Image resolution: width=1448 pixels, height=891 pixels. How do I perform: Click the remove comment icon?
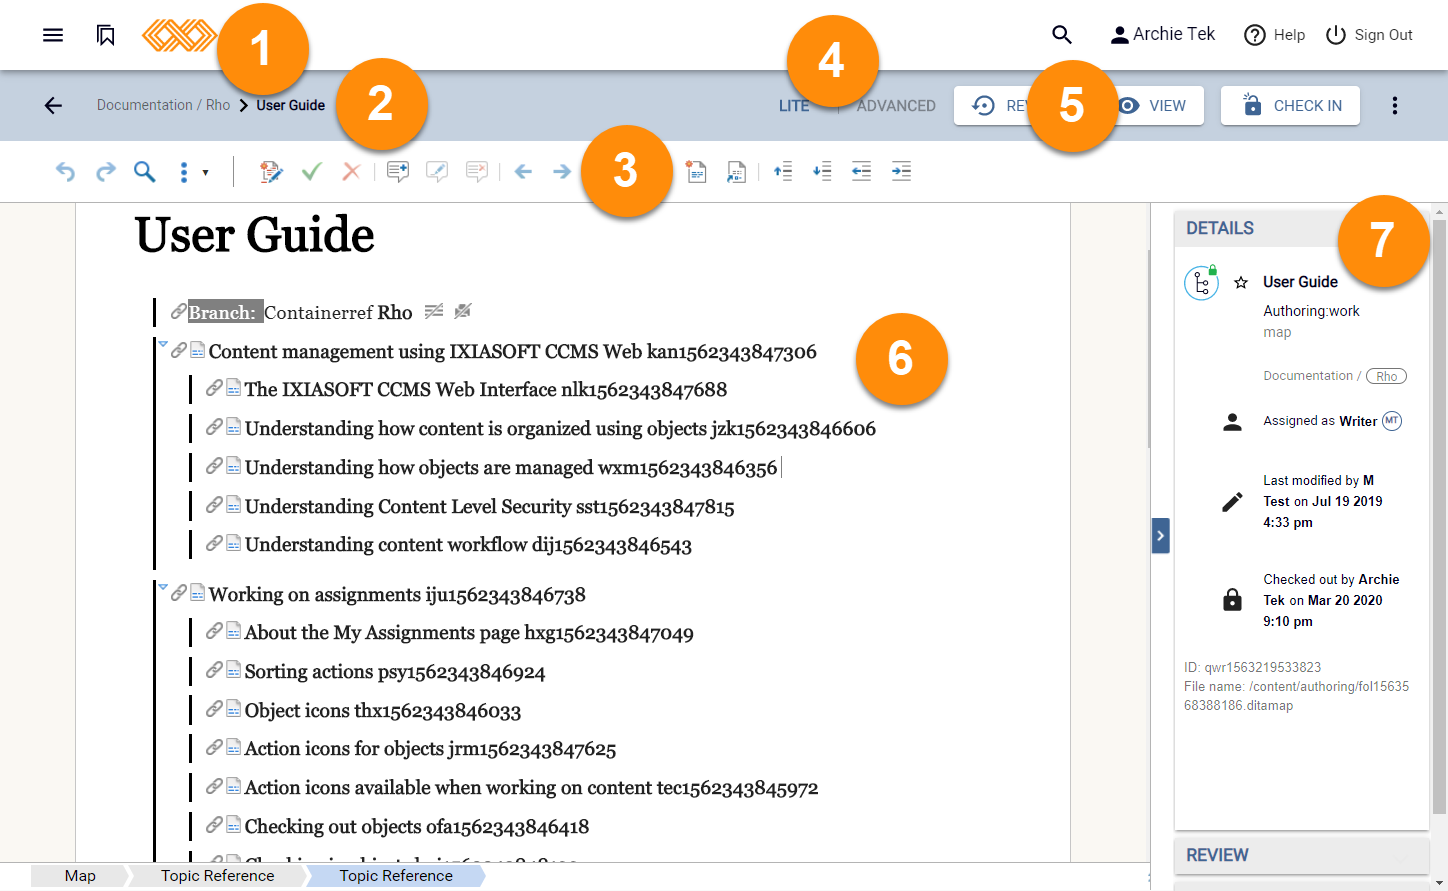point(477,172)
